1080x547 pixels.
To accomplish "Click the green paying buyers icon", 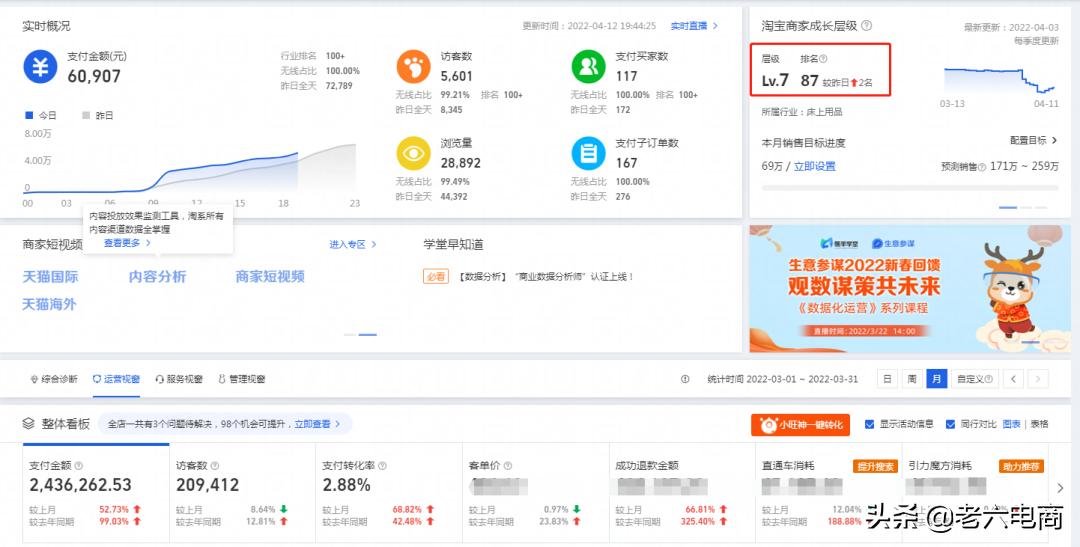I will (x=588, y=67).
